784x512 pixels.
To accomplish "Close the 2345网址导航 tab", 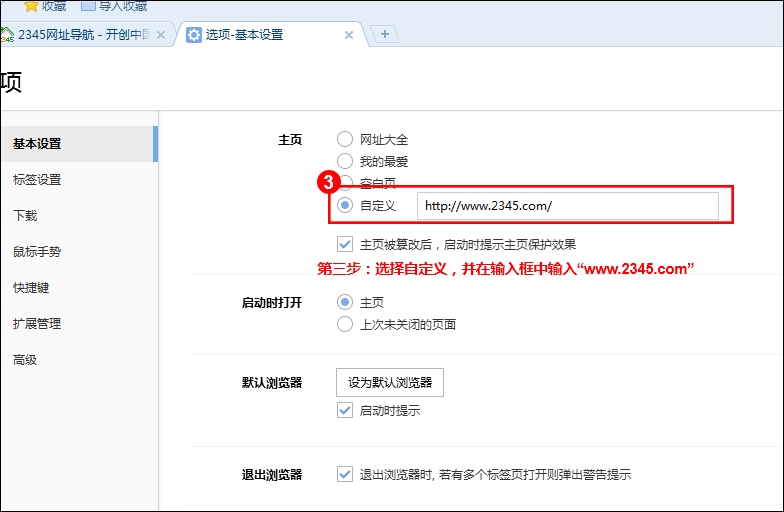I will coord(161,35).
